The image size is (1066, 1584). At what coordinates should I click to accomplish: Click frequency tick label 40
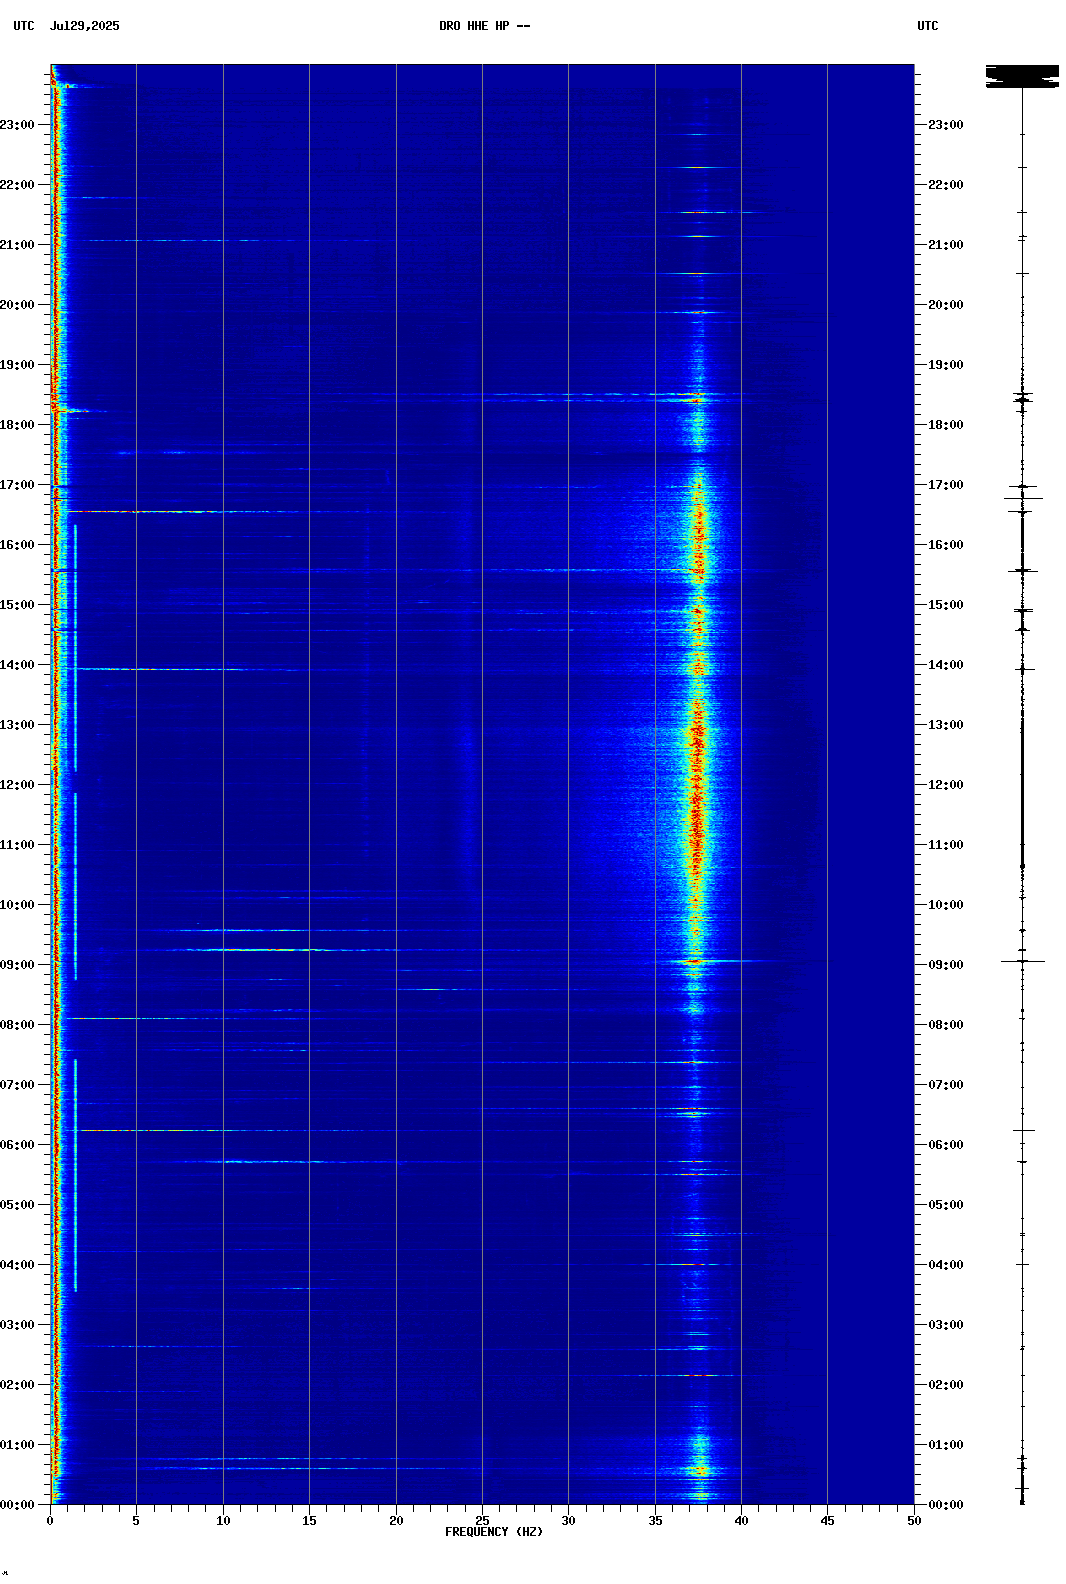pos(741,1521)
